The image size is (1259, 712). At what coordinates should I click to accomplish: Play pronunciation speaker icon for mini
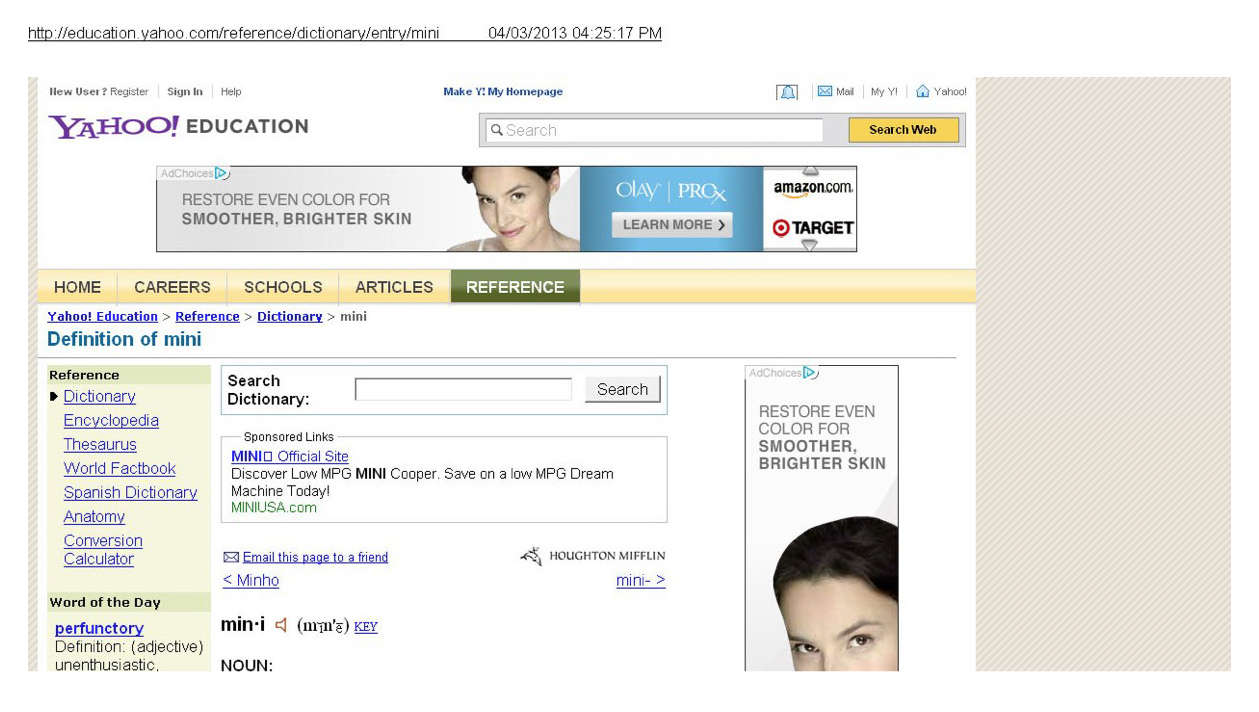click(x=281, y=625)
